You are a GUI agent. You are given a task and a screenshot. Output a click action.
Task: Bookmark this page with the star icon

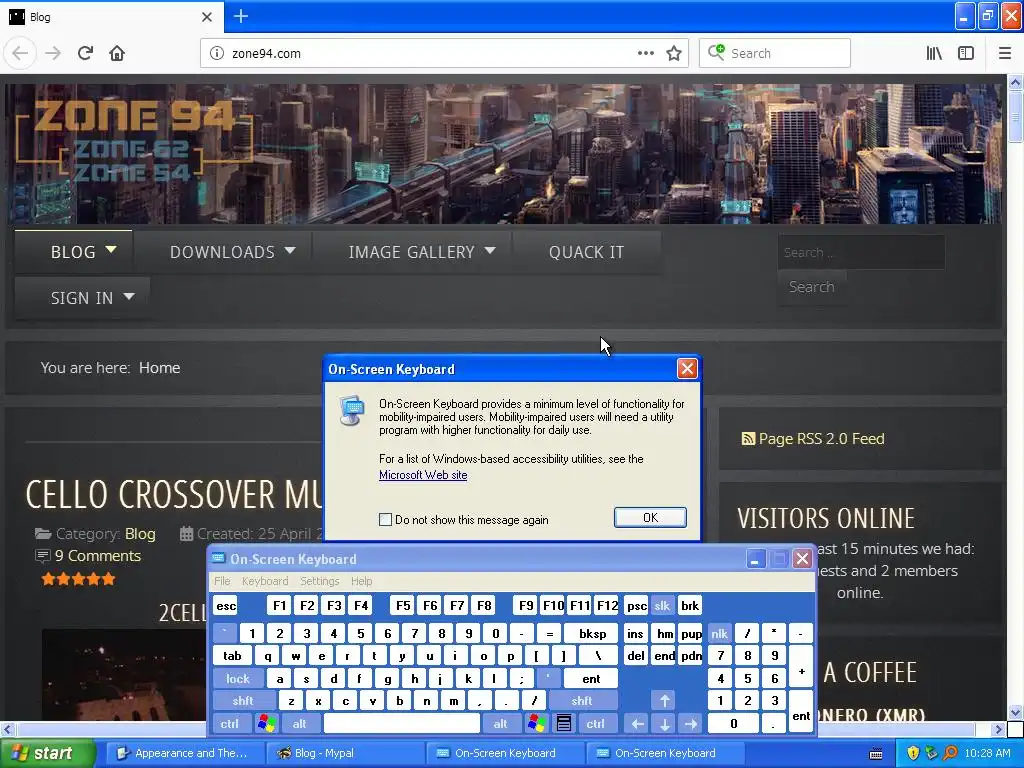674,53
